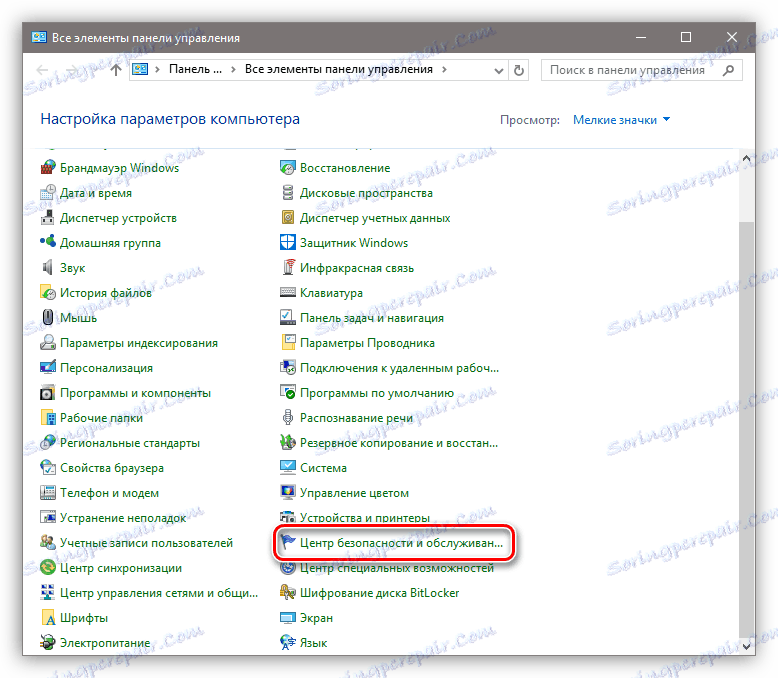Screen dimensions: 778x678
Task: Open Панель задач и навигация link
Action: click(372, 318)
